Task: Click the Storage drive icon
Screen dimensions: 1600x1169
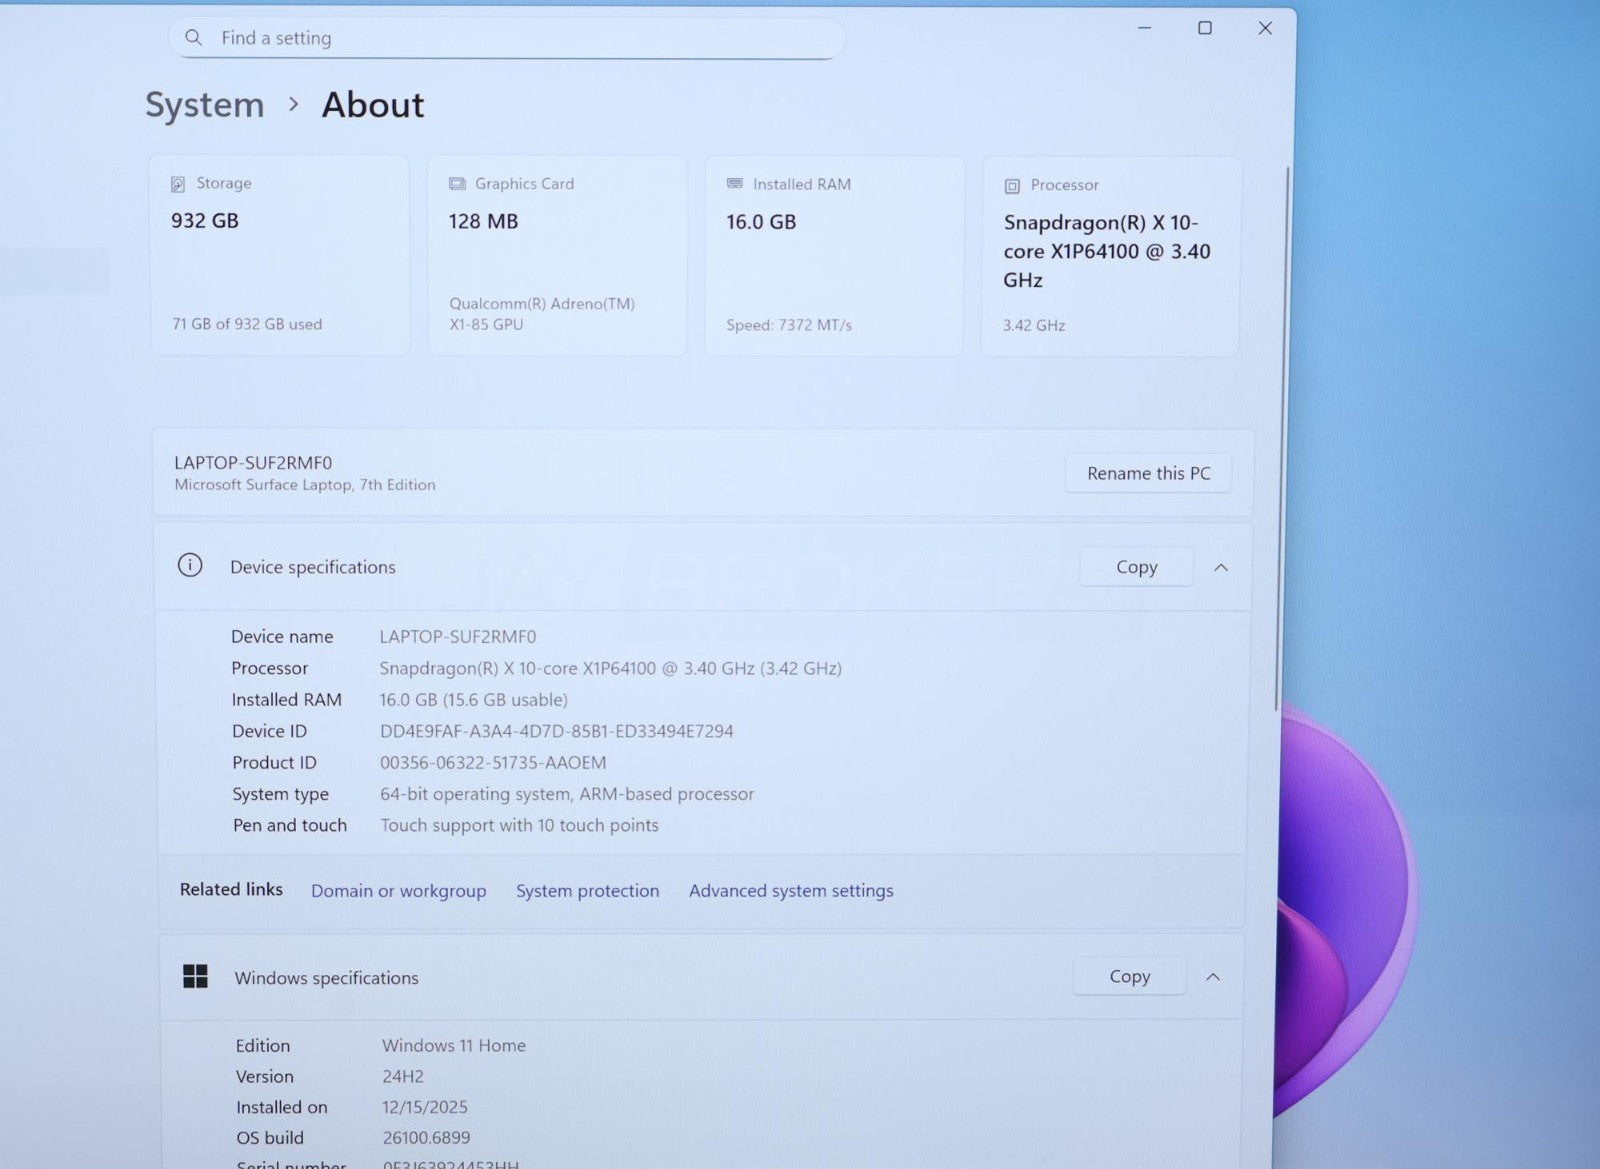Action: click(178, 184)
